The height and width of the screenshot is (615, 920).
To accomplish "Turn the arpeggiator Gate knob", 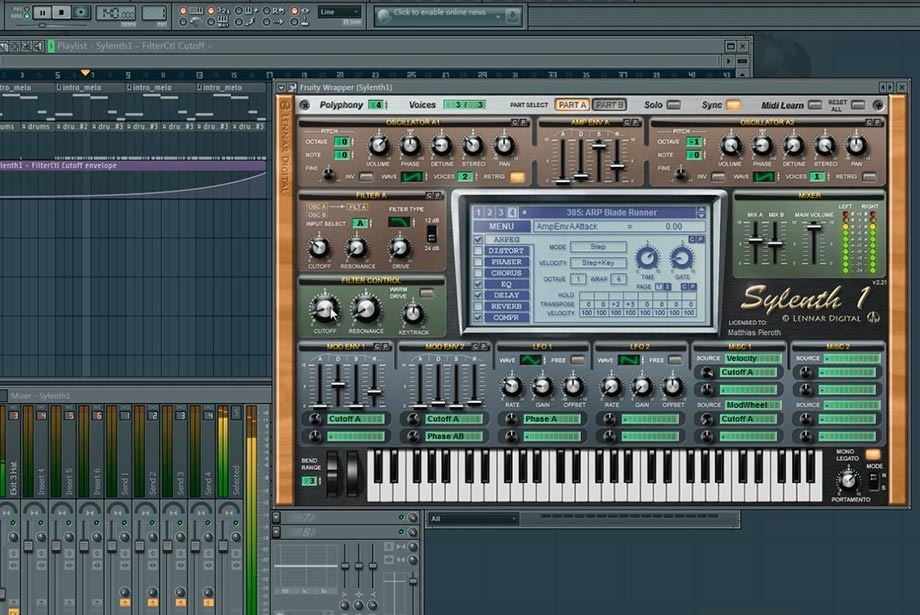I will (x=682, y=258).
